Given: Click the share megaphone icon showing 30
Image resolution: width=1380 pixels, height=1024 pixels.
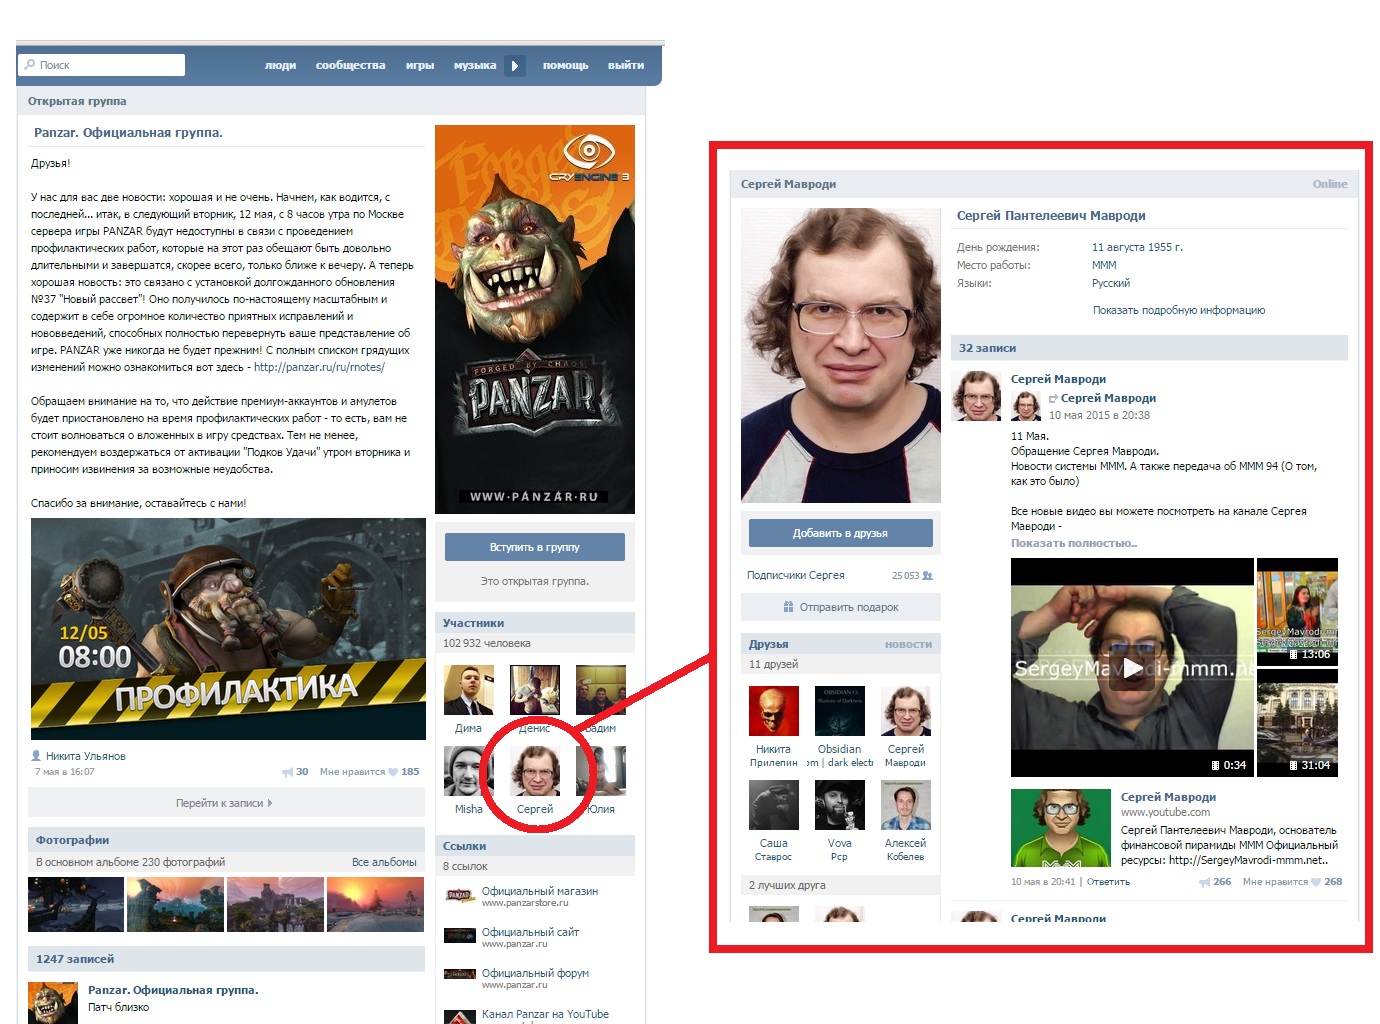Looking at the screenshot, I should (288, 772).
